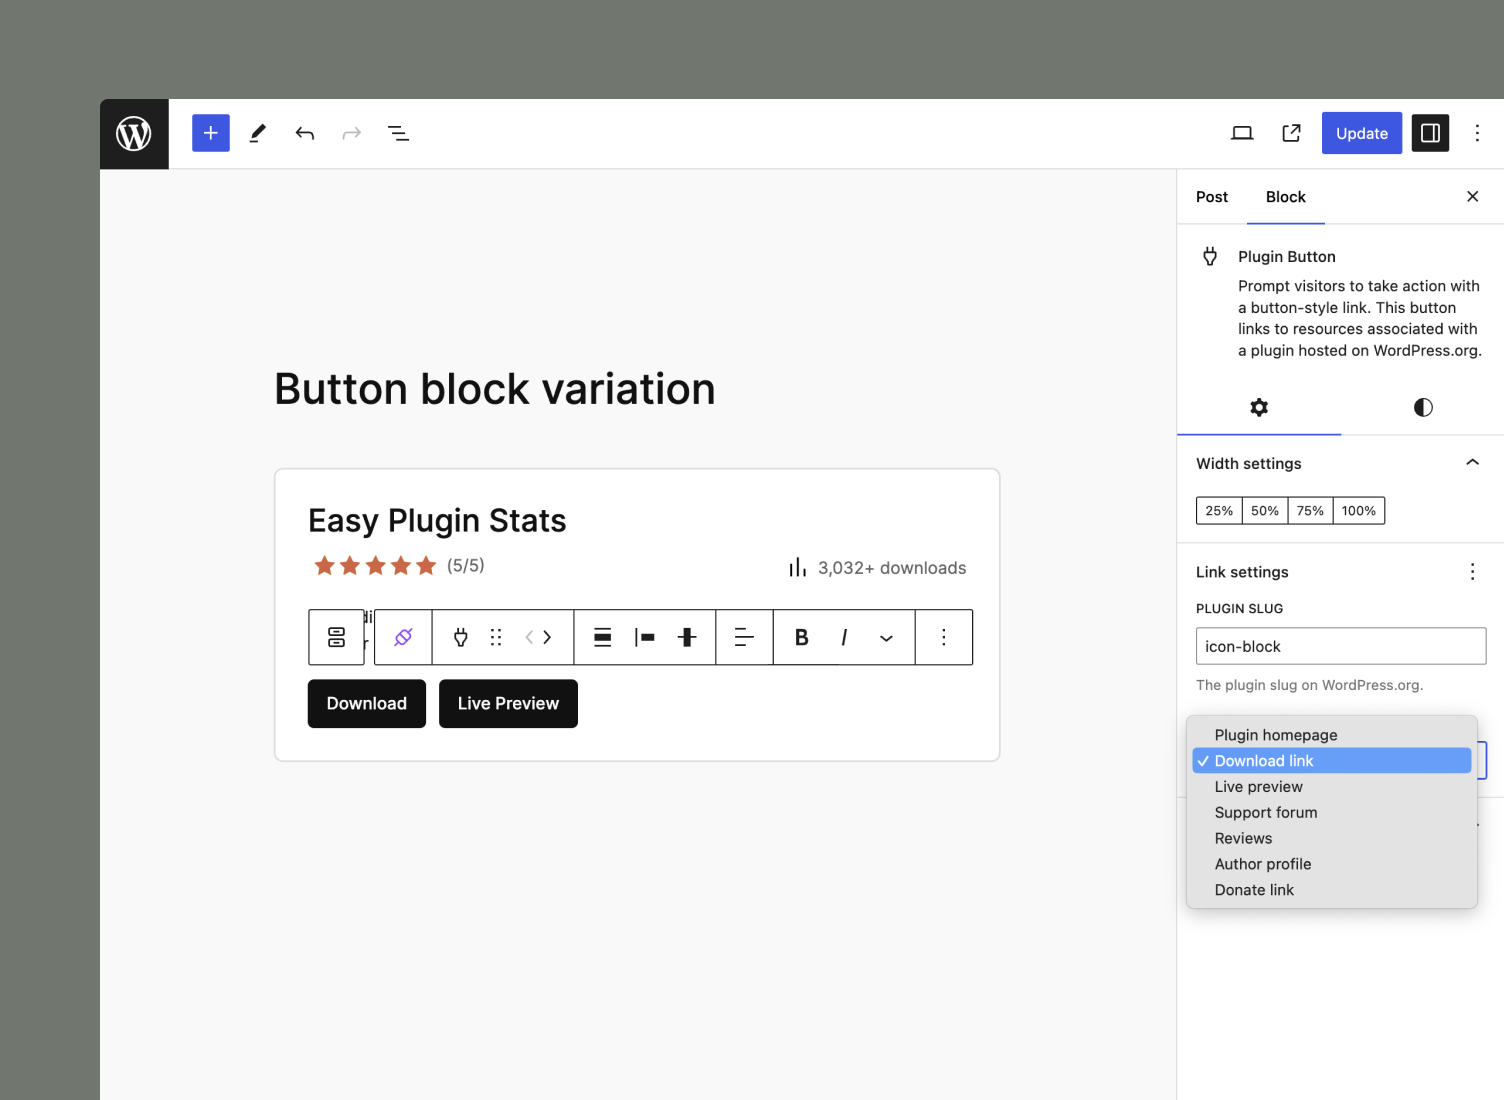Set button width to 25%
Screen dimensions: 1504x1100
coord(1219,510)
